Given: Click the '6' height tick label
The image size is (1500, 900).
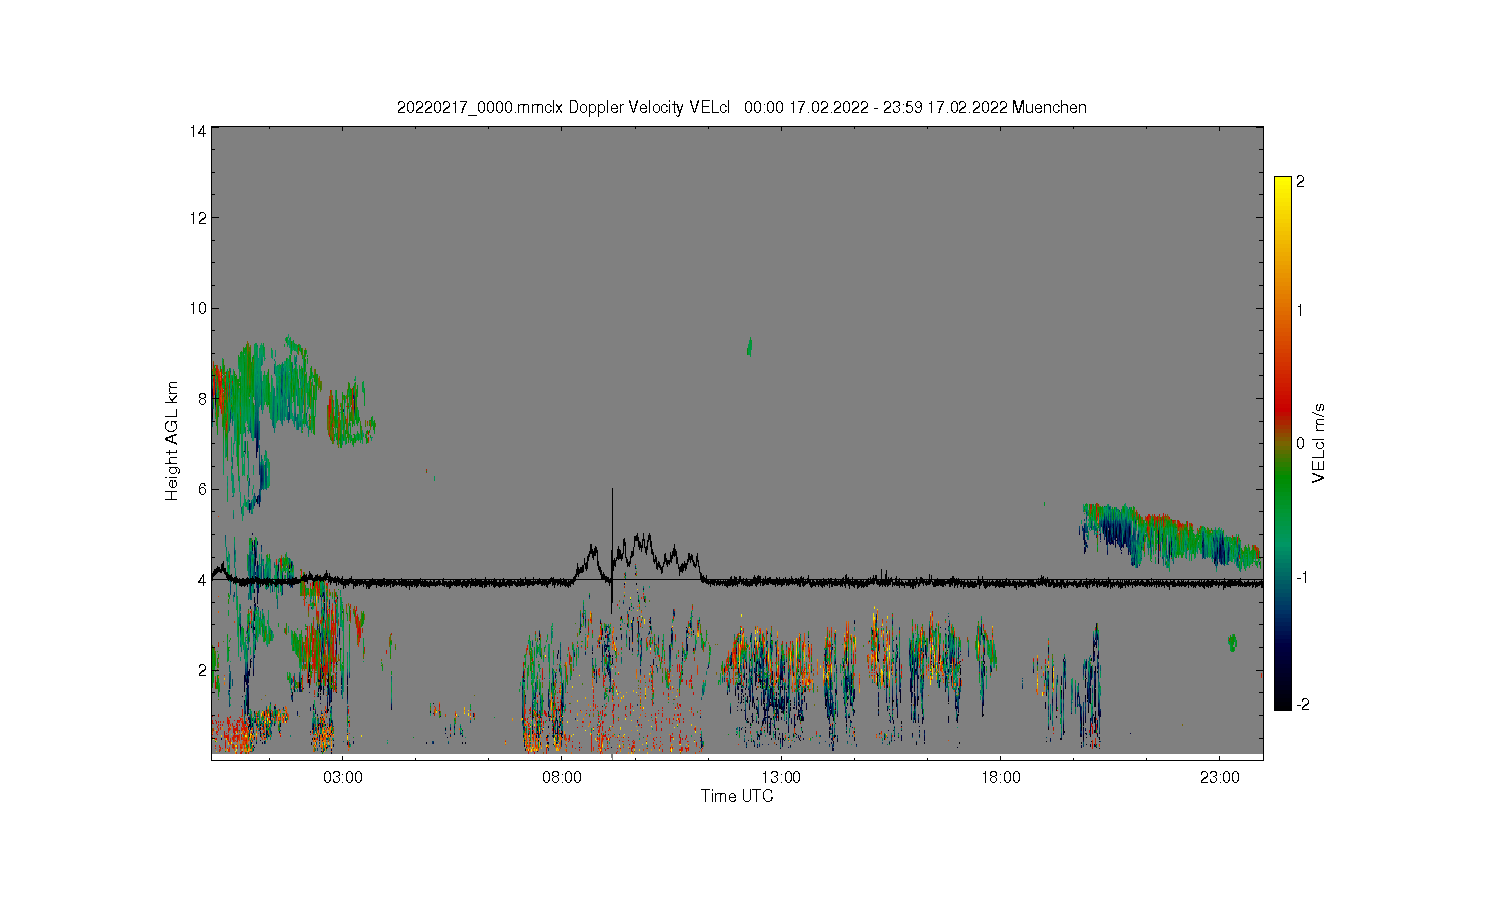Looking at the screenshot, I should [x=202, y=489].
